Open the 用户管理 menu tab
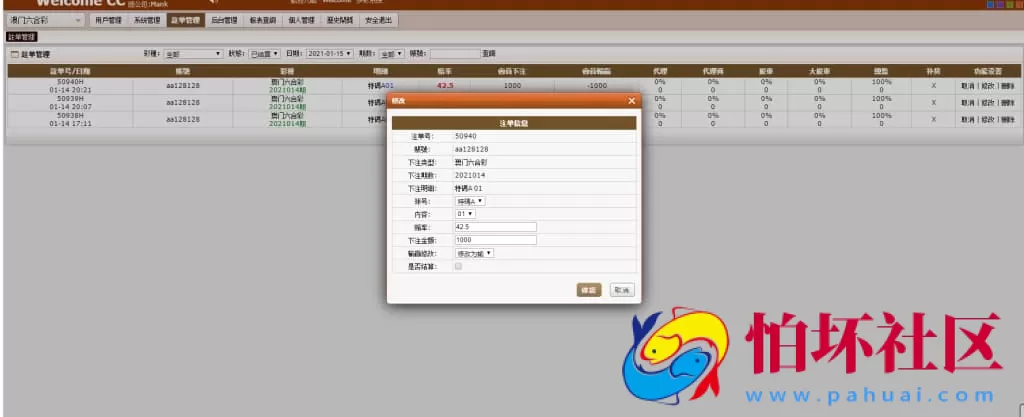Viewport: 1024px width, 417px height. coord(108,20)
